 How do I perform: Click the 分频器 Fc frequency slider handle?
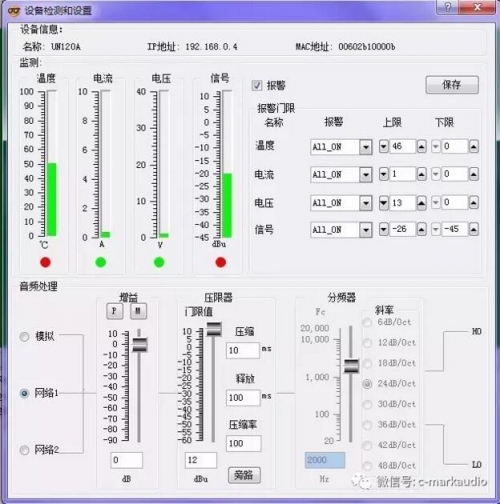[x=351, y=366]
